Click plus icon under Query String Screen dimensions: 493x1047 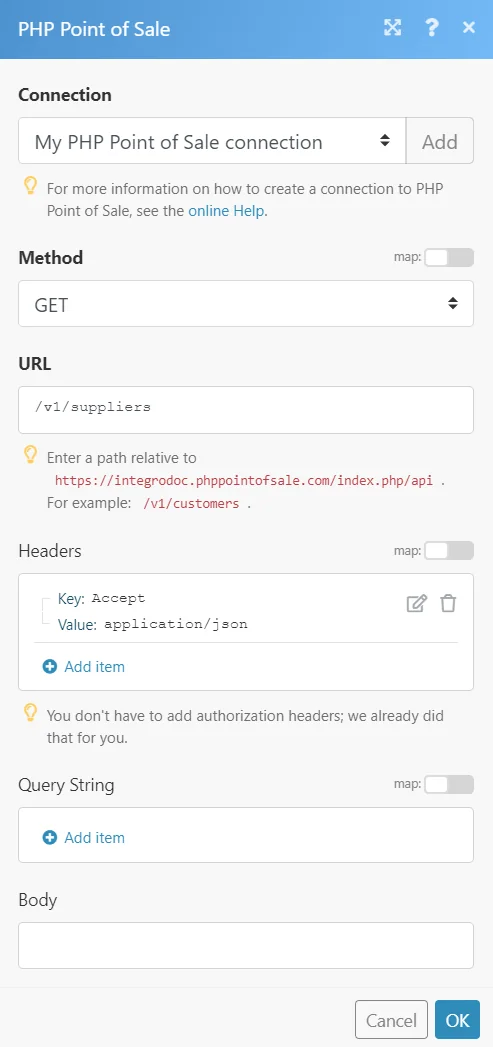[x=49, y=837]
